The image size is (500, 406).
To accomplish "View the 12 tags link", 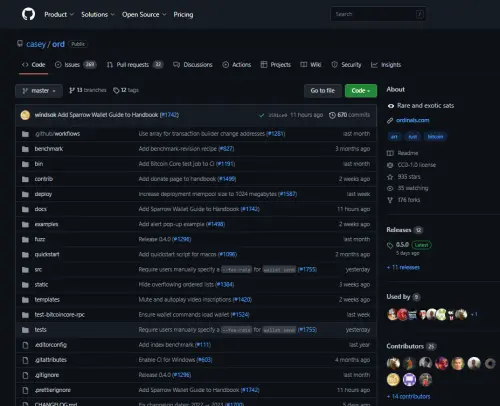I will tap(126, 90).
